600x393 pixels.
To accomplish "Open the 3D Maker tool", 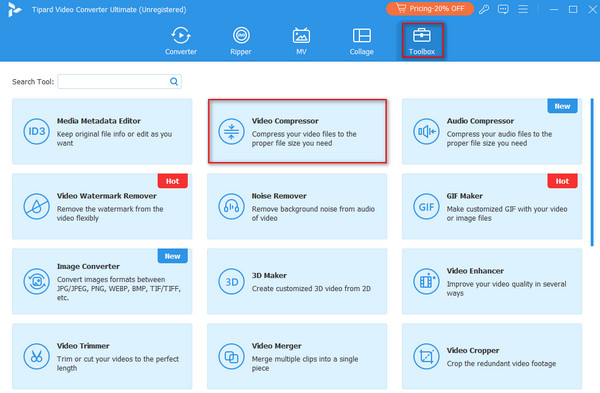I will coord(297,281).
